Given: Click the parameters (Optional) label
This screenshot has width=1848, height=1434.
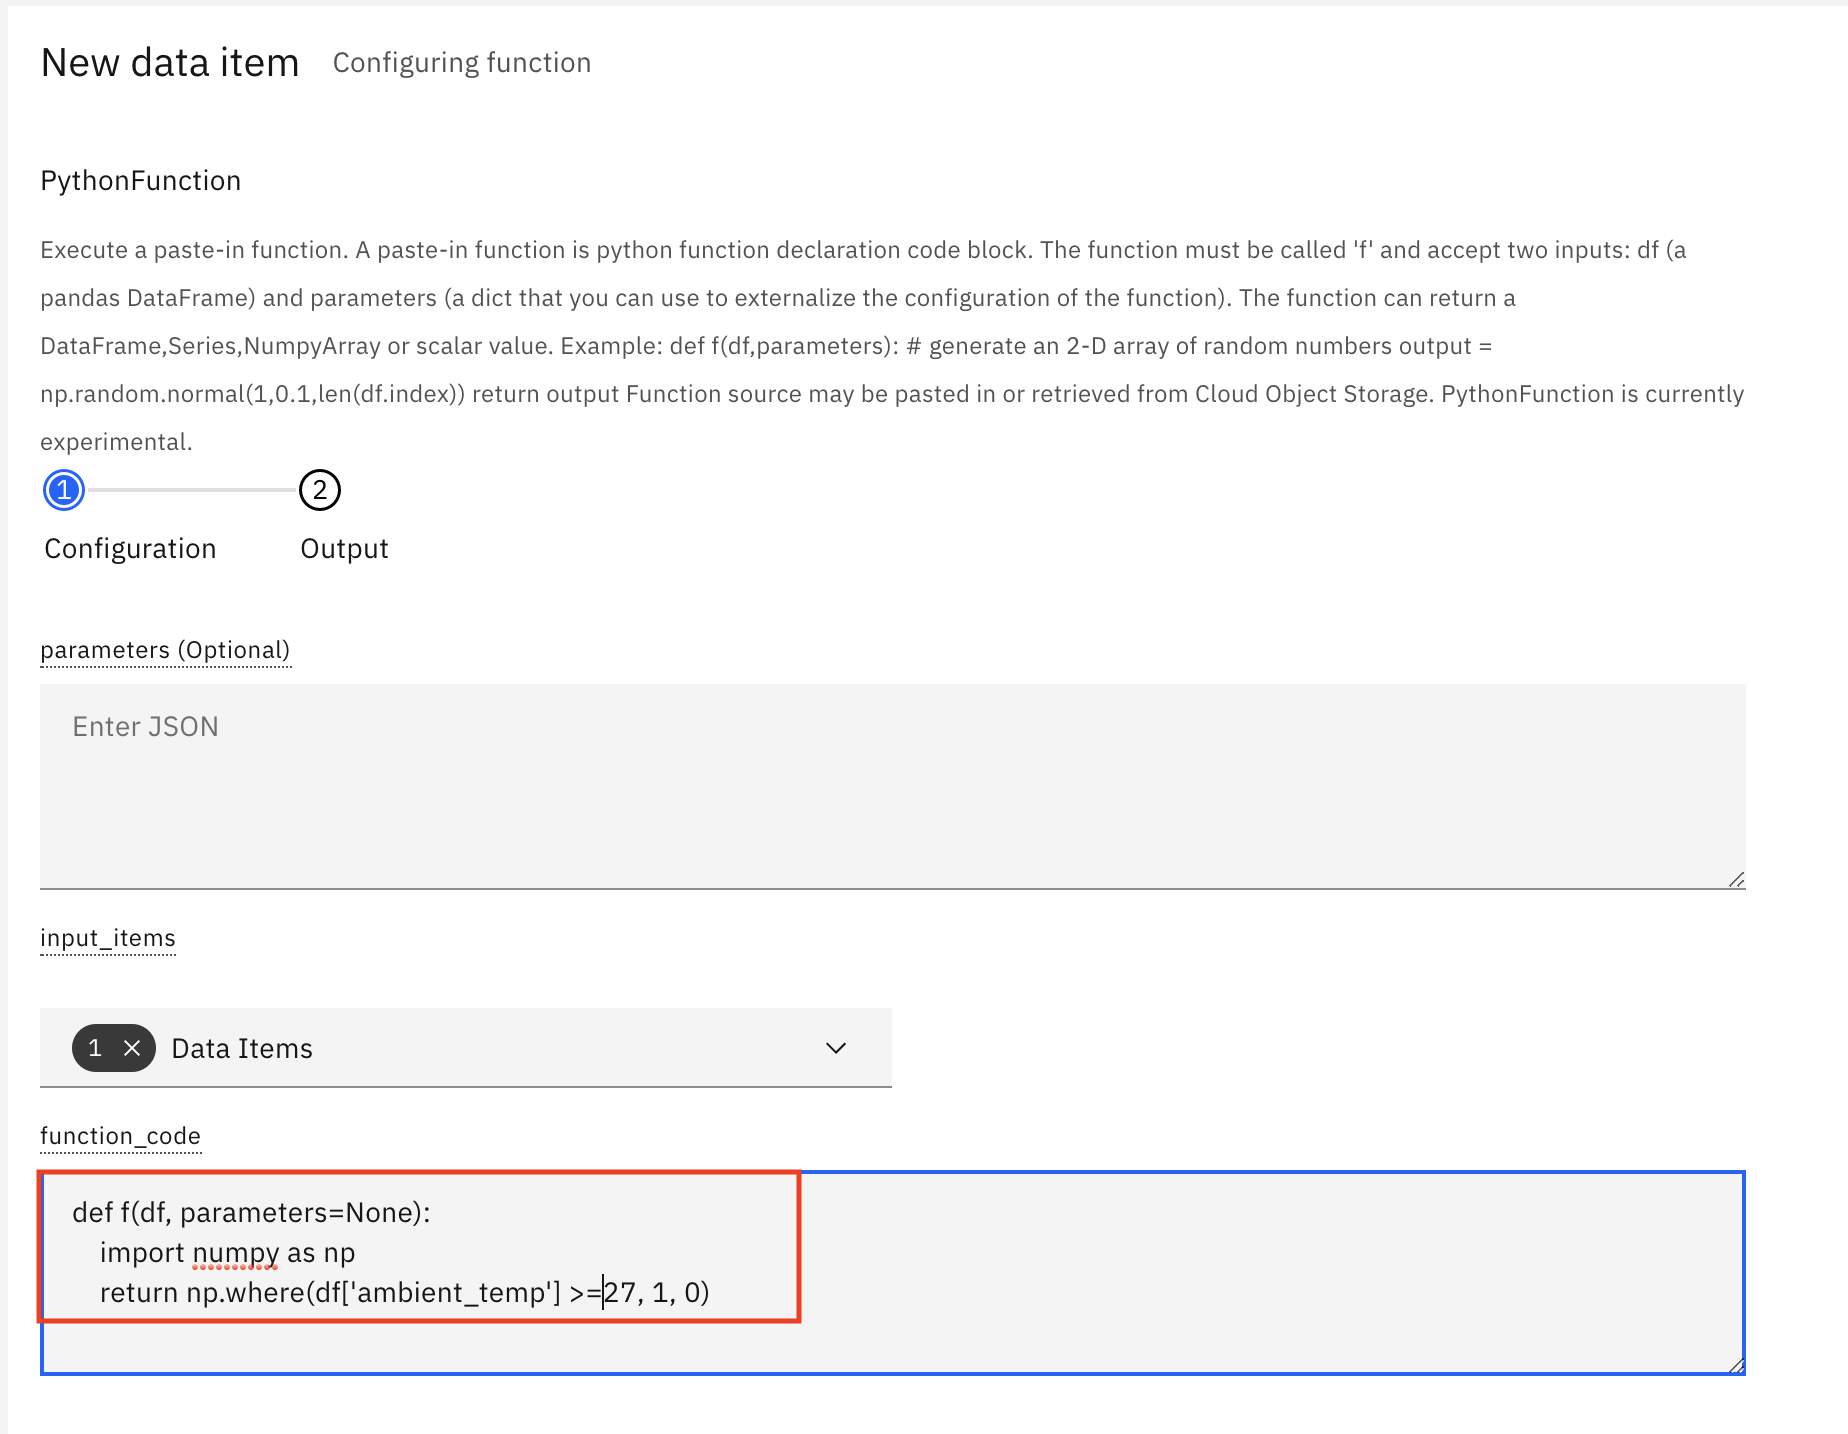Looking at the screenshot, I should [x=165, y=650].
